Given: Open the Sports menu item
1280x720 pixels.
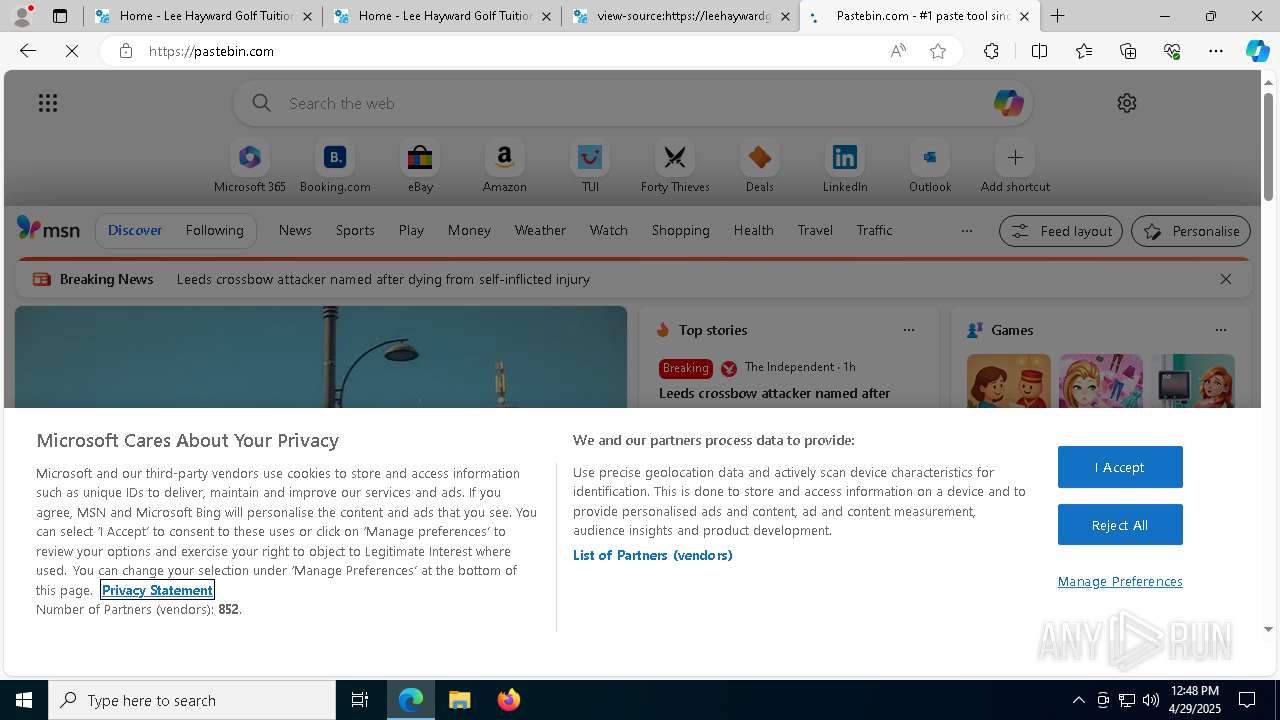Looking at the screenshot, I should tap(355, 230).
